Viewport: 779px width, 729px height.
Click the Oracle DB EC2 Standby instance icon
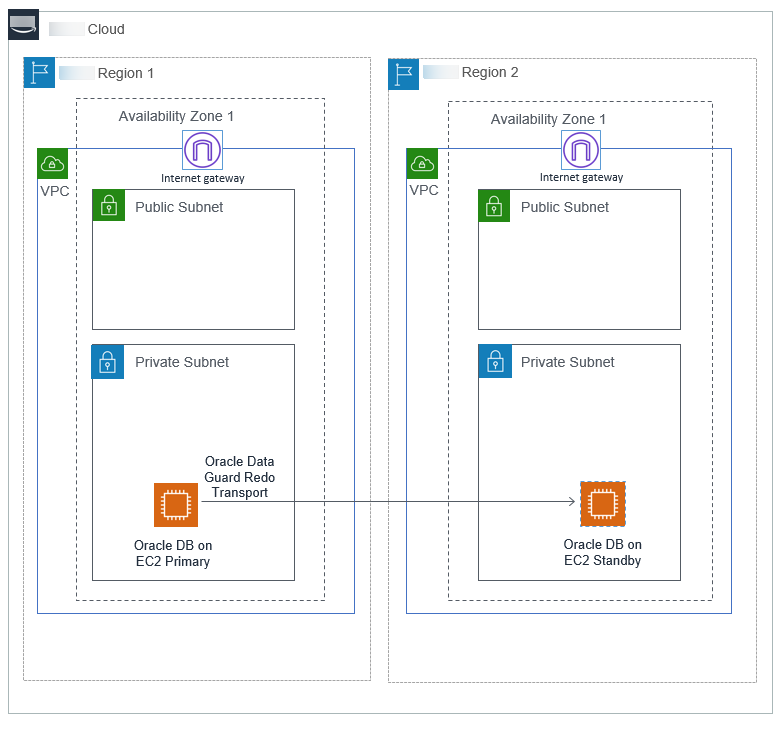pos(602,504)
